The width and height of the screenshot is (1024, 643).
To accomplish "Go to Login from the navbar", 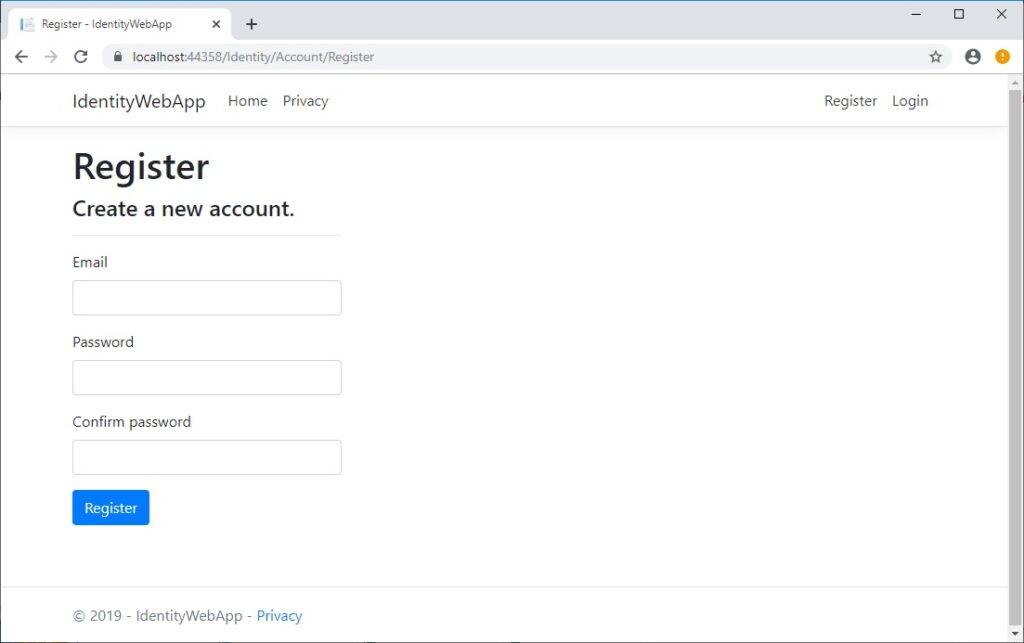I will pos(910,101).
